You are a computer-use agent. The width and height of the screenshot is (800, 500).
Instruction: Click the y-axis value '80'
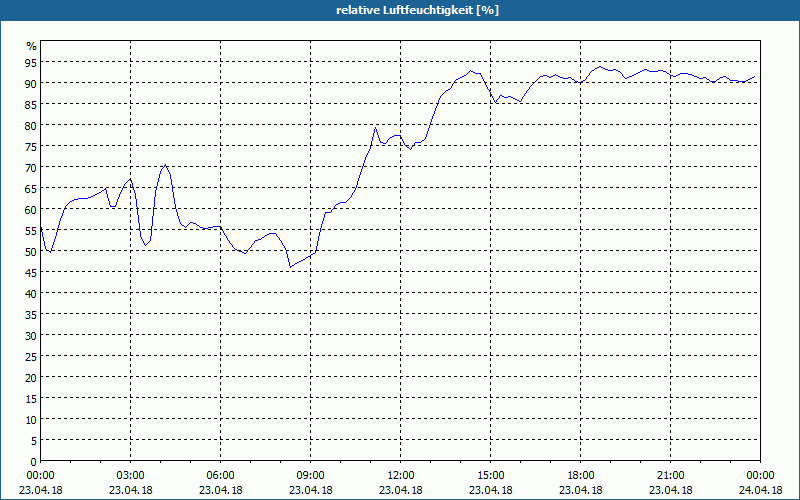tap(31, 126)
